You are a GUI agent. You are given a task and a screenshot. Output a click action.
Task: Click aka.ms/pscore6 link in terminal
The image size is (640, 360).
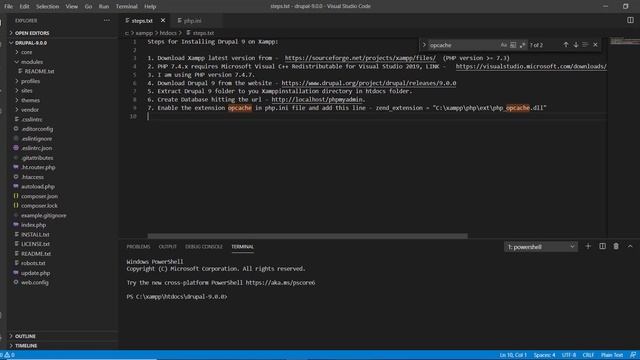pyautogui.click(x=280, y=283)
